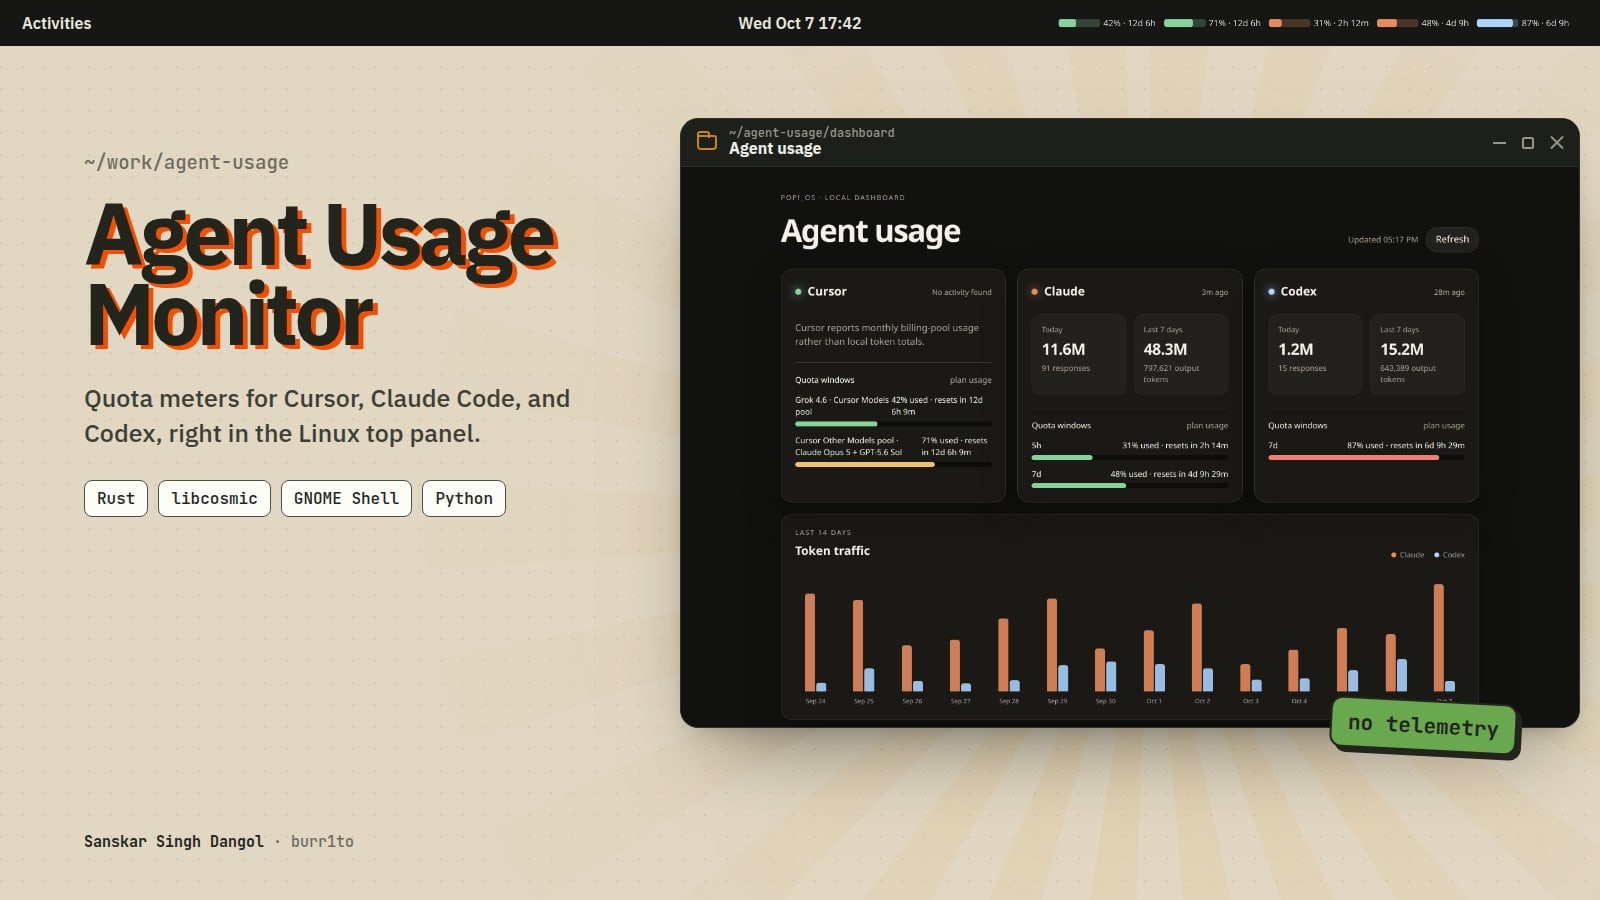Click the Cursor green status dot
Image resolution: width=1600 pixels, height=900 pixels.
pyautogui.click(x=798, y=292)
